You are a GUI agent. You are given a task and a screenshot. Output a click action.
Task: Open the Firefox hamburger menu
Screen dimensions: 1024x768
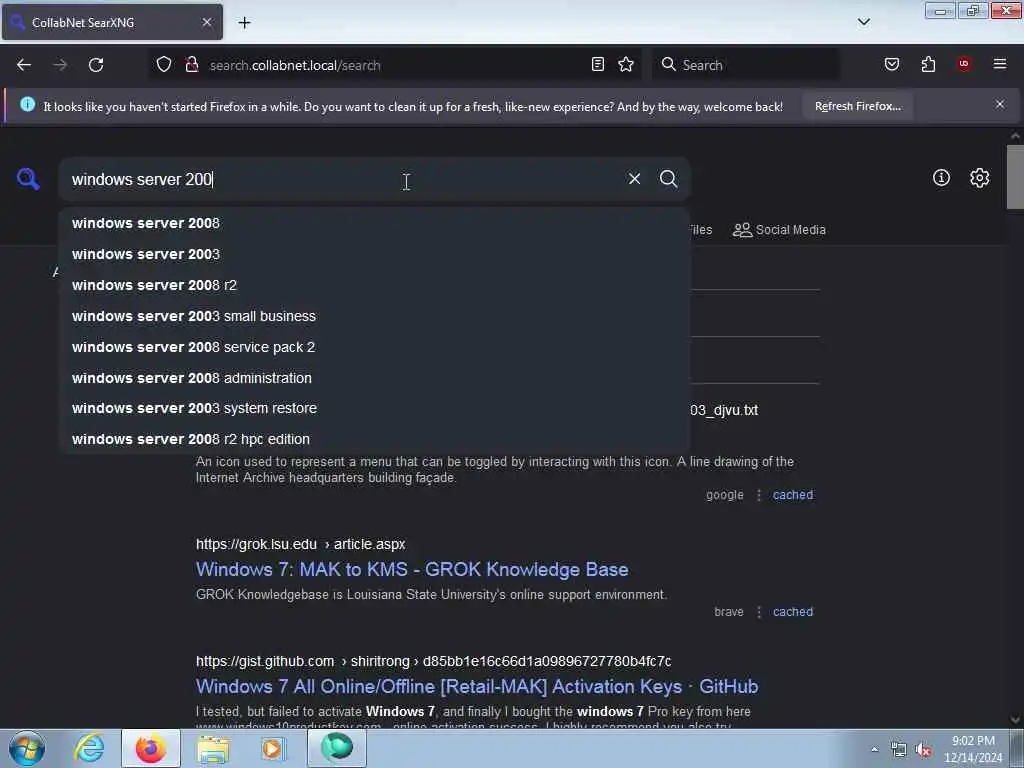pyautogui.click(x=1000, y=64)
